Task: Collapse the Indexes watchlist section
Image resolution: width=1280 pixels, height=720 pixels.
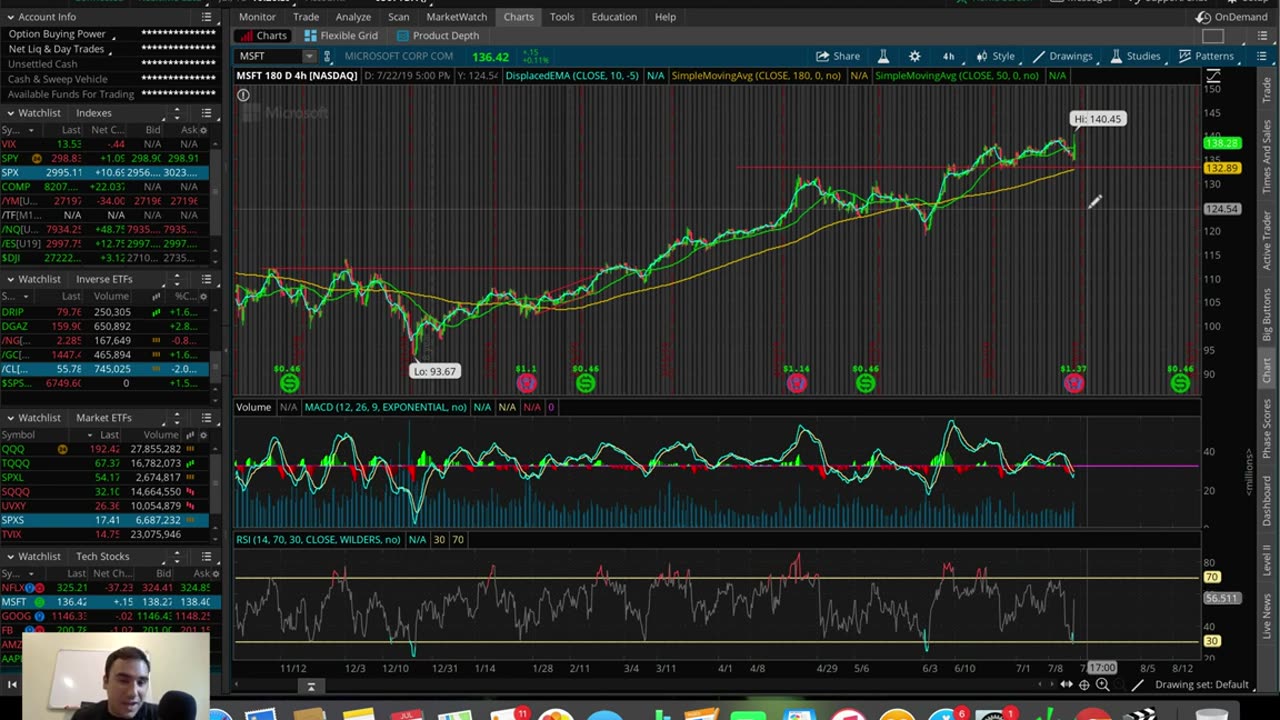Action: [x=10, y=113]
